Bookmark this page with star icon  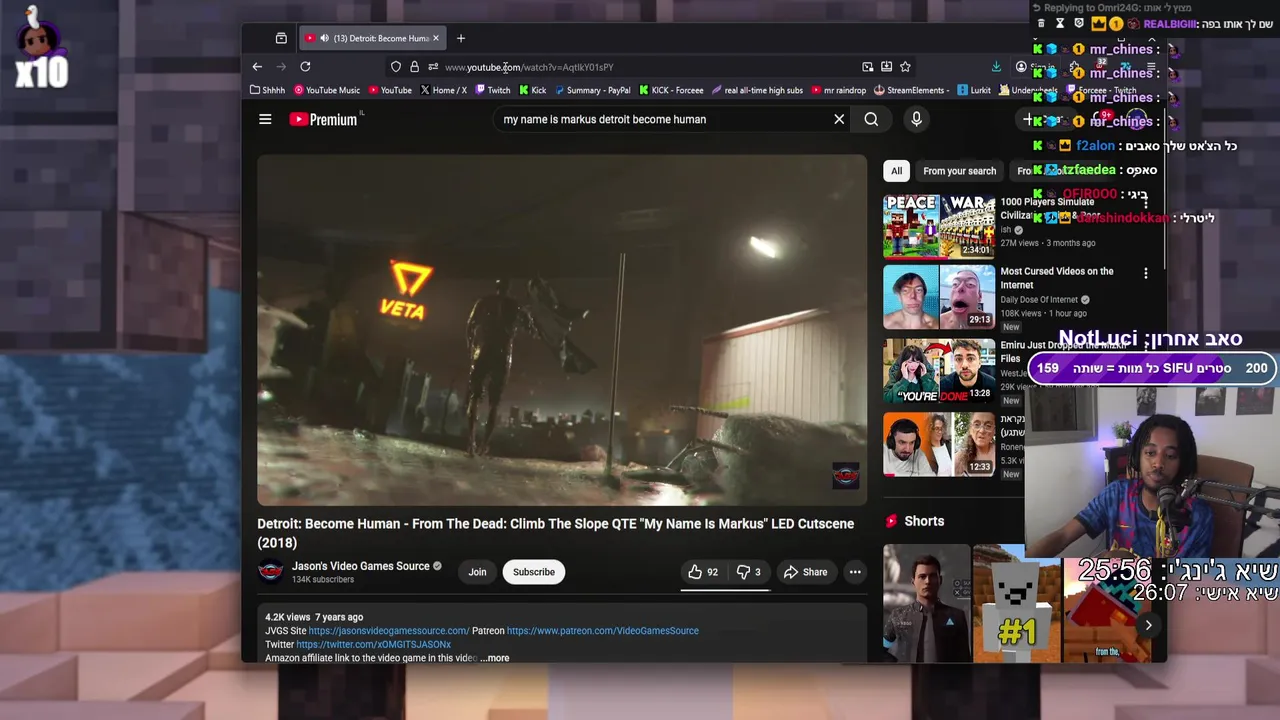[905, 67]
